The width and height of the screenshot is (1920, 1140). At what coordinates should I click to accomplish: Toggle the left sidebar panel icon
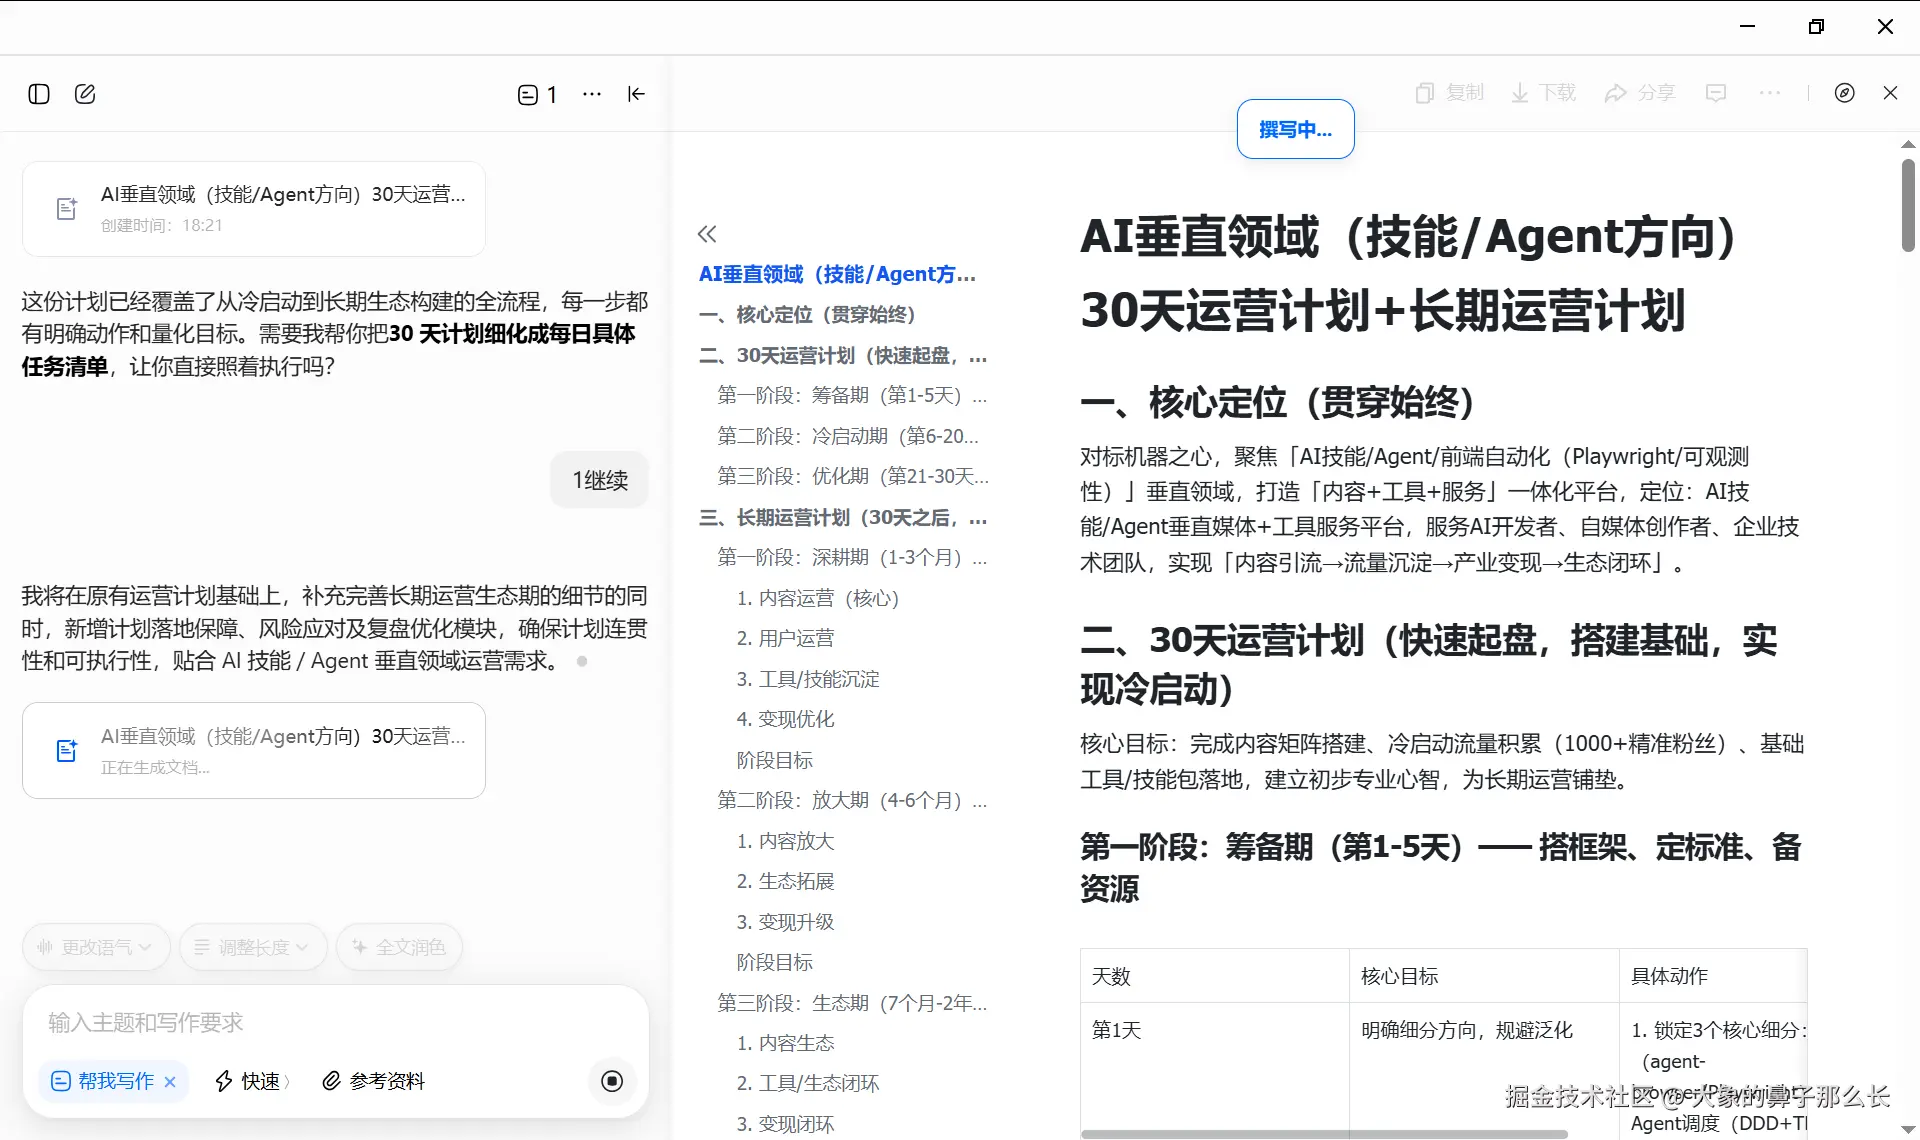coord(39,93)
